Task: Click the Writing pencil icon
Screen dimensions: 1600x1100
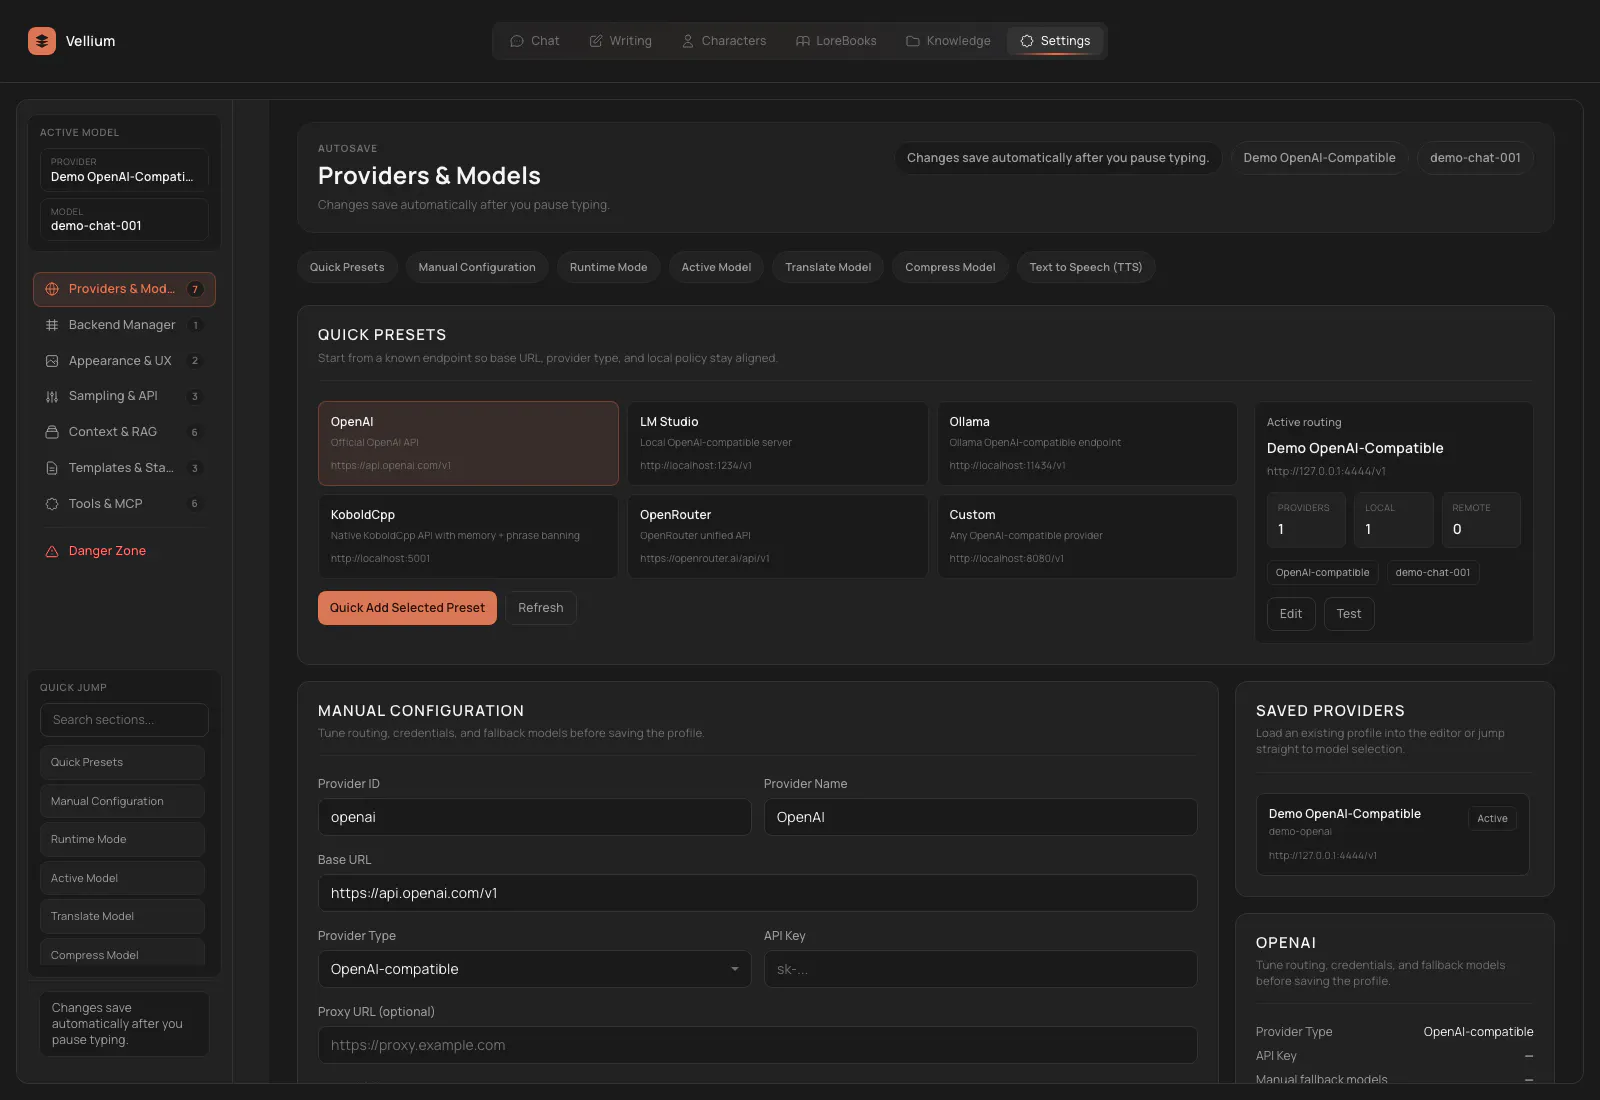Action: (x=596, y=41)
